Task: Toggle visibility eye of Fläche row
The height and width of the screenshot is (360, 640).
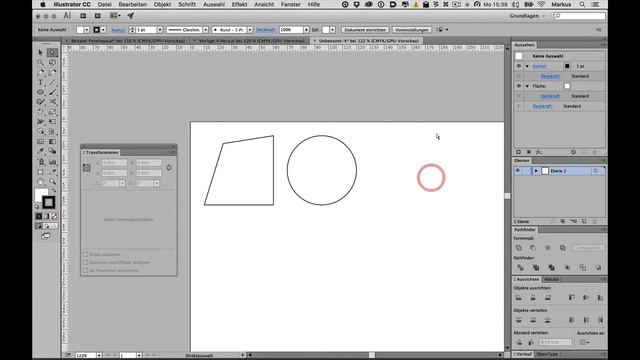Action: [x=519, y=86]
